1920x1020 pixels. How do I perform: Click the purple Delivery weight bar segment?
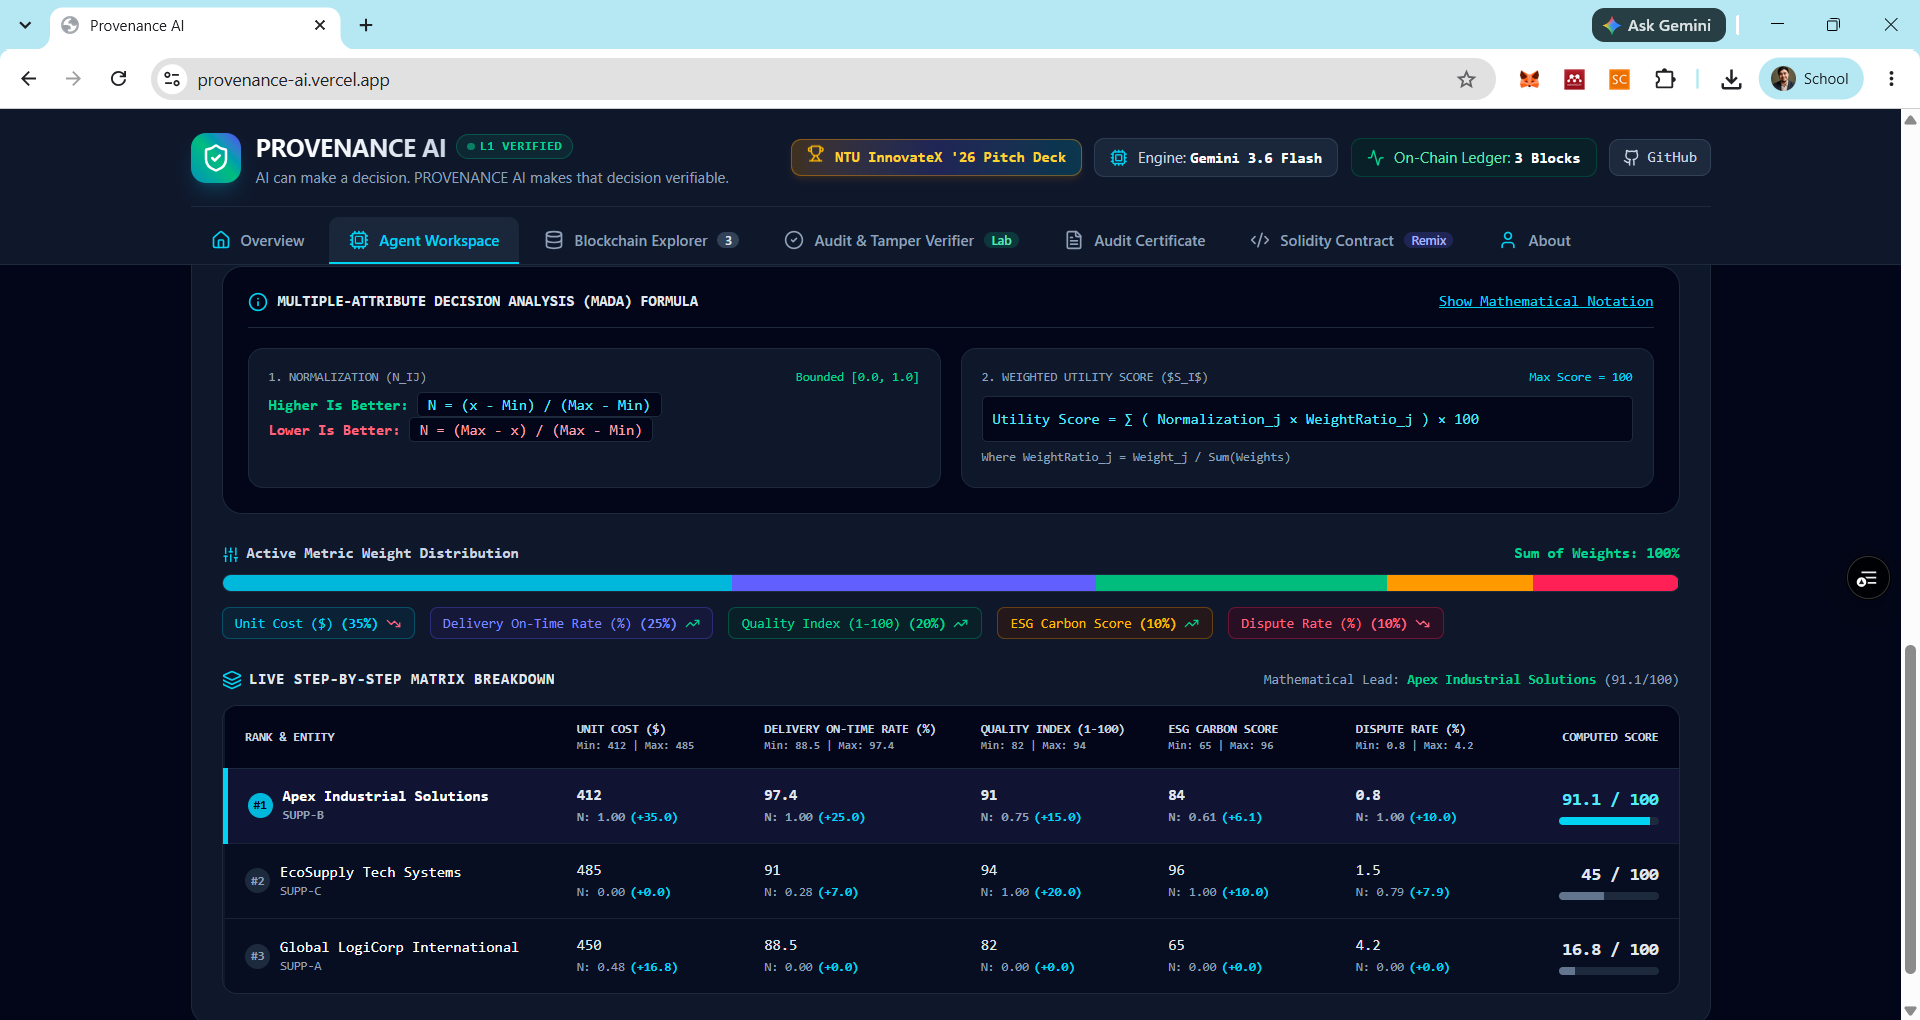(x=914, y=583)
